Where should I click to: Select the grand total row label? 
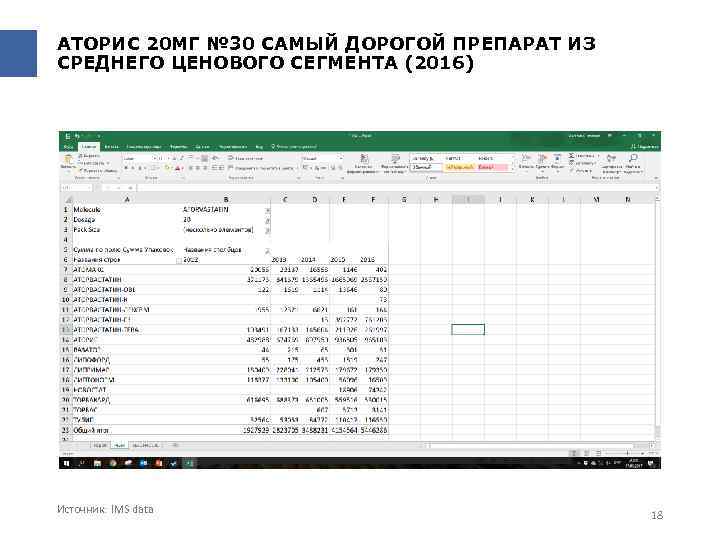[x=90, y=430]
